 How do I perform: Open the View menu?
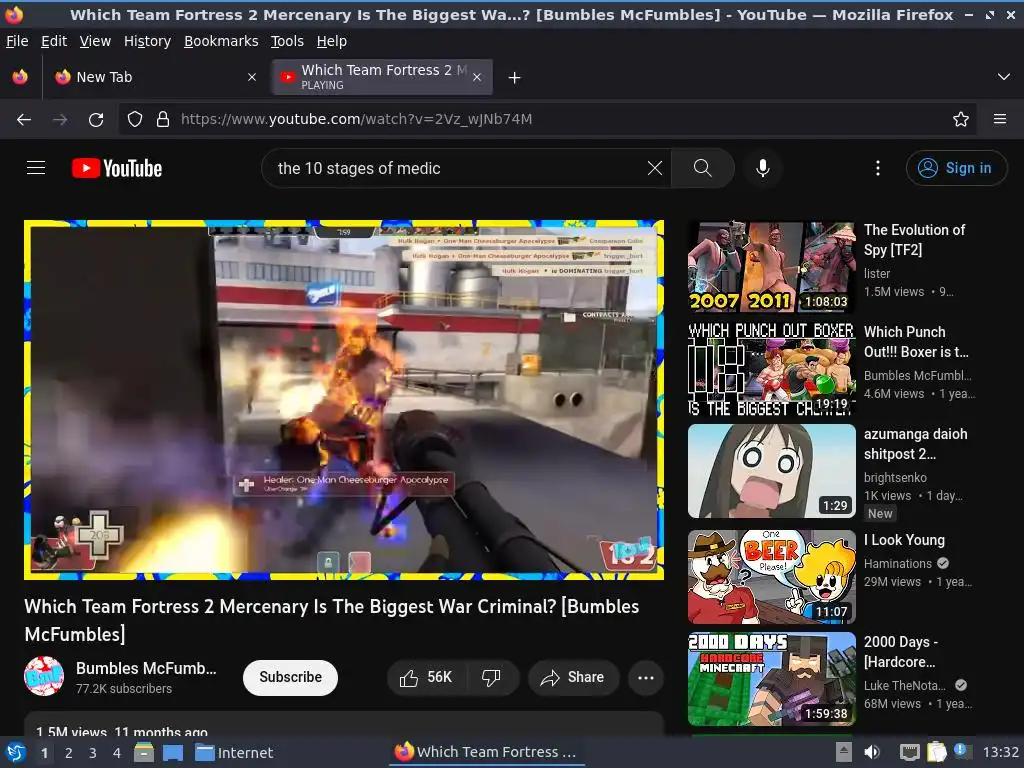coord(95,41)
